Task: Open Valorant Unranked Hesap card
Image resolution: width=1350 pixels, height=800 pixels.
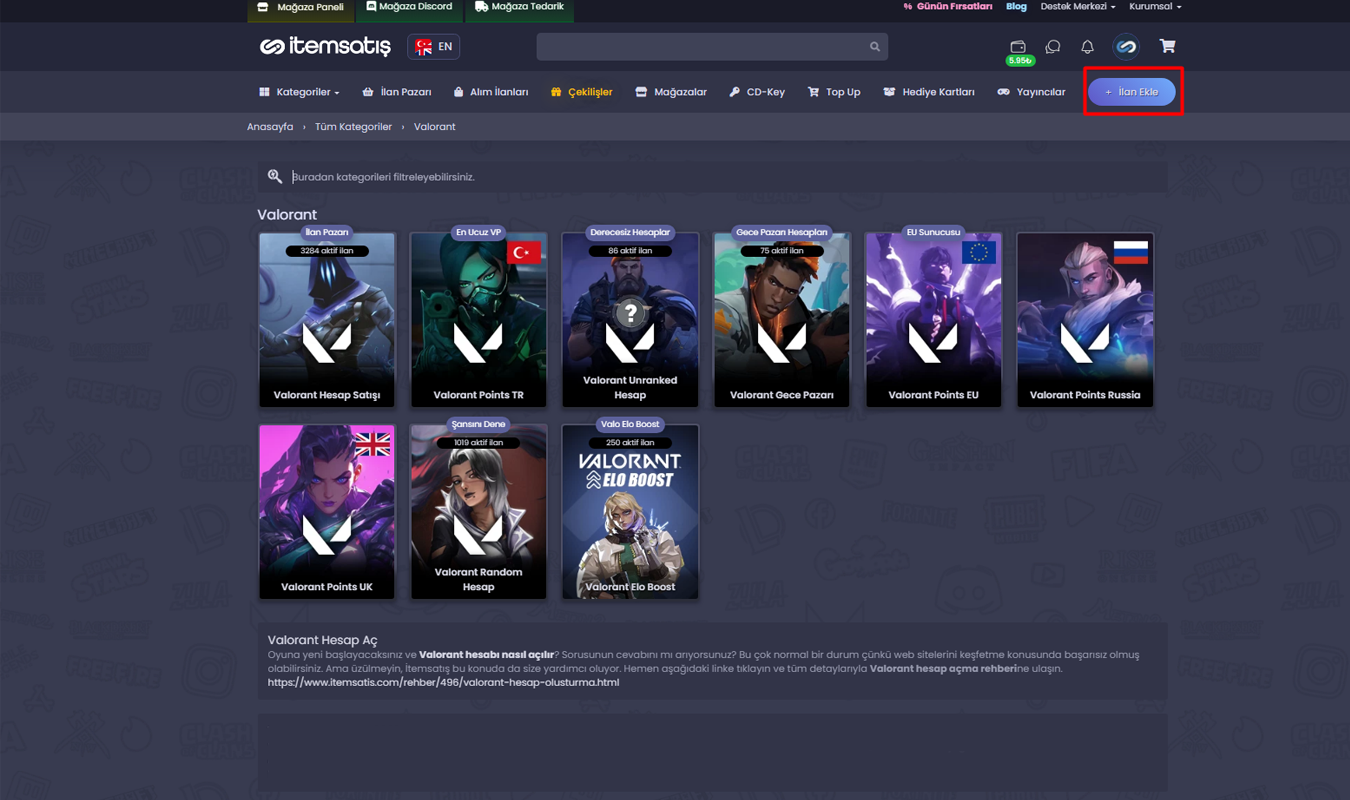Action: coord(630,320)
